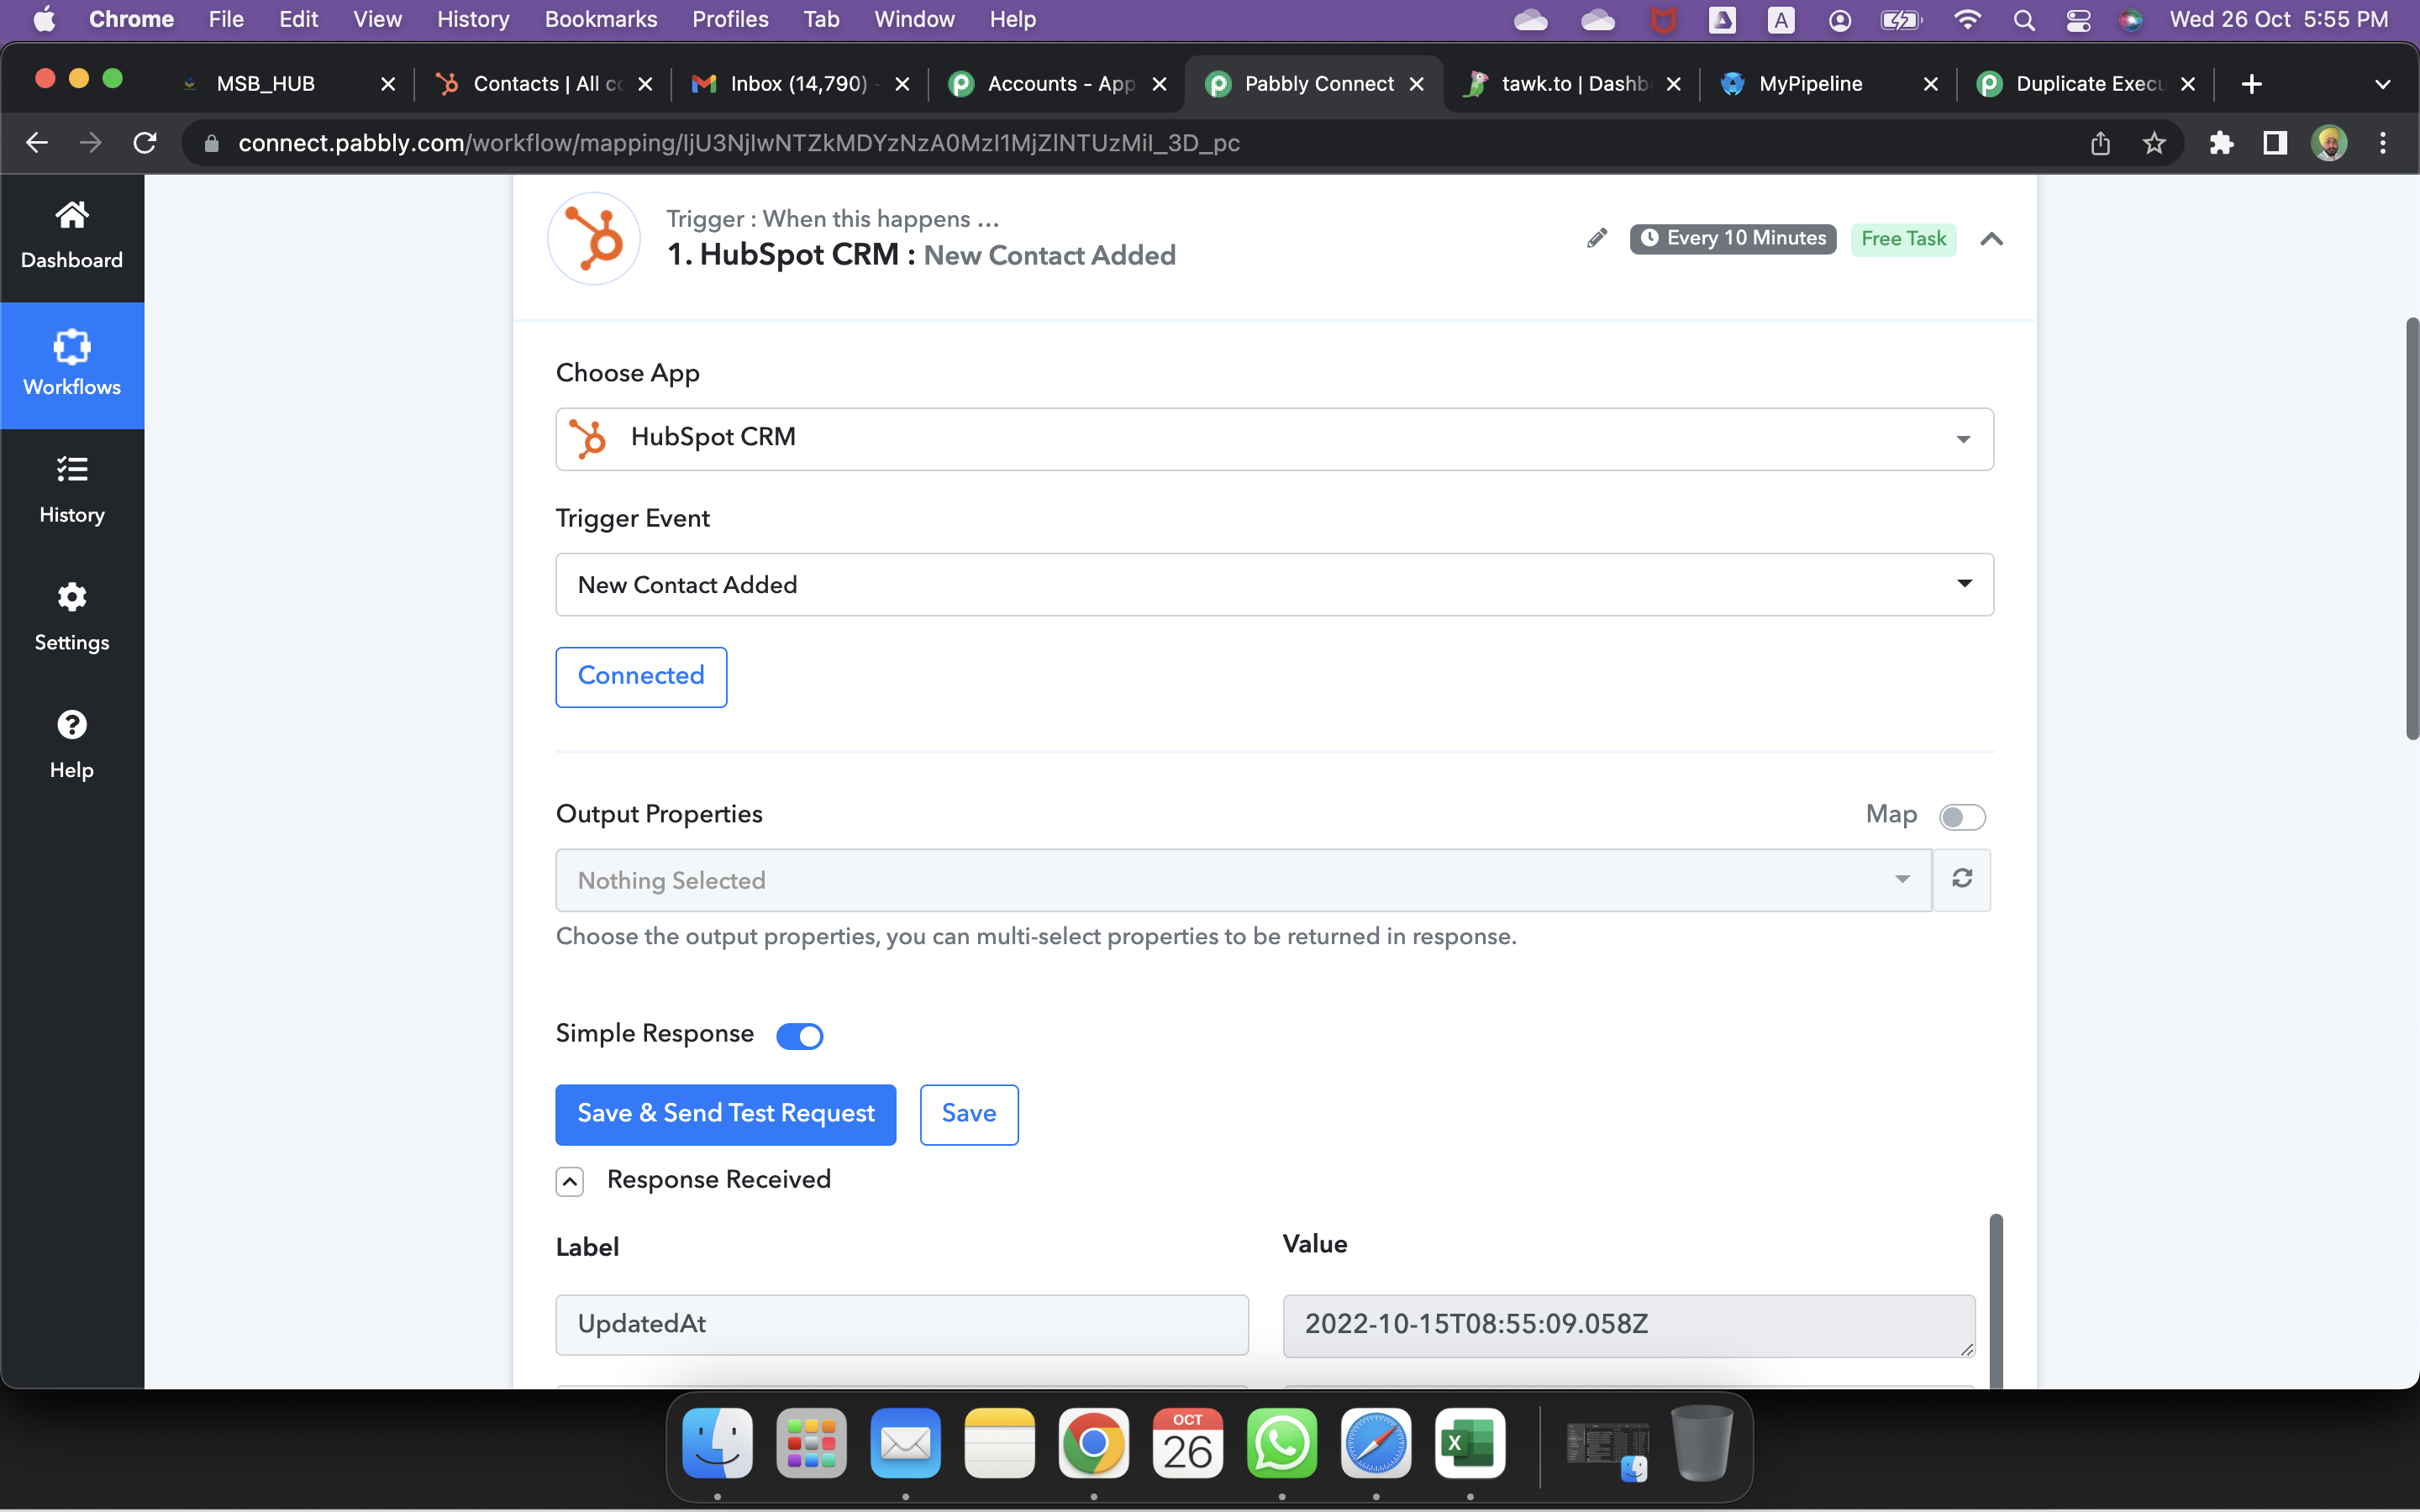Open Trash from the Dock

[1703, 1443]
